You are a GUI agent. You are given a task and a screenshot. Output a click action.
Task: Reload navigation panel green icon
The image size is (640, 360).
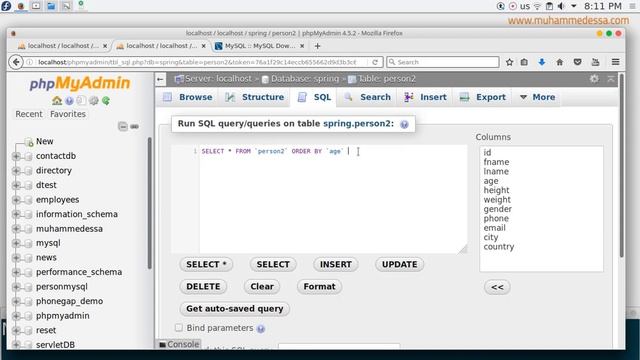click(106, 100)
